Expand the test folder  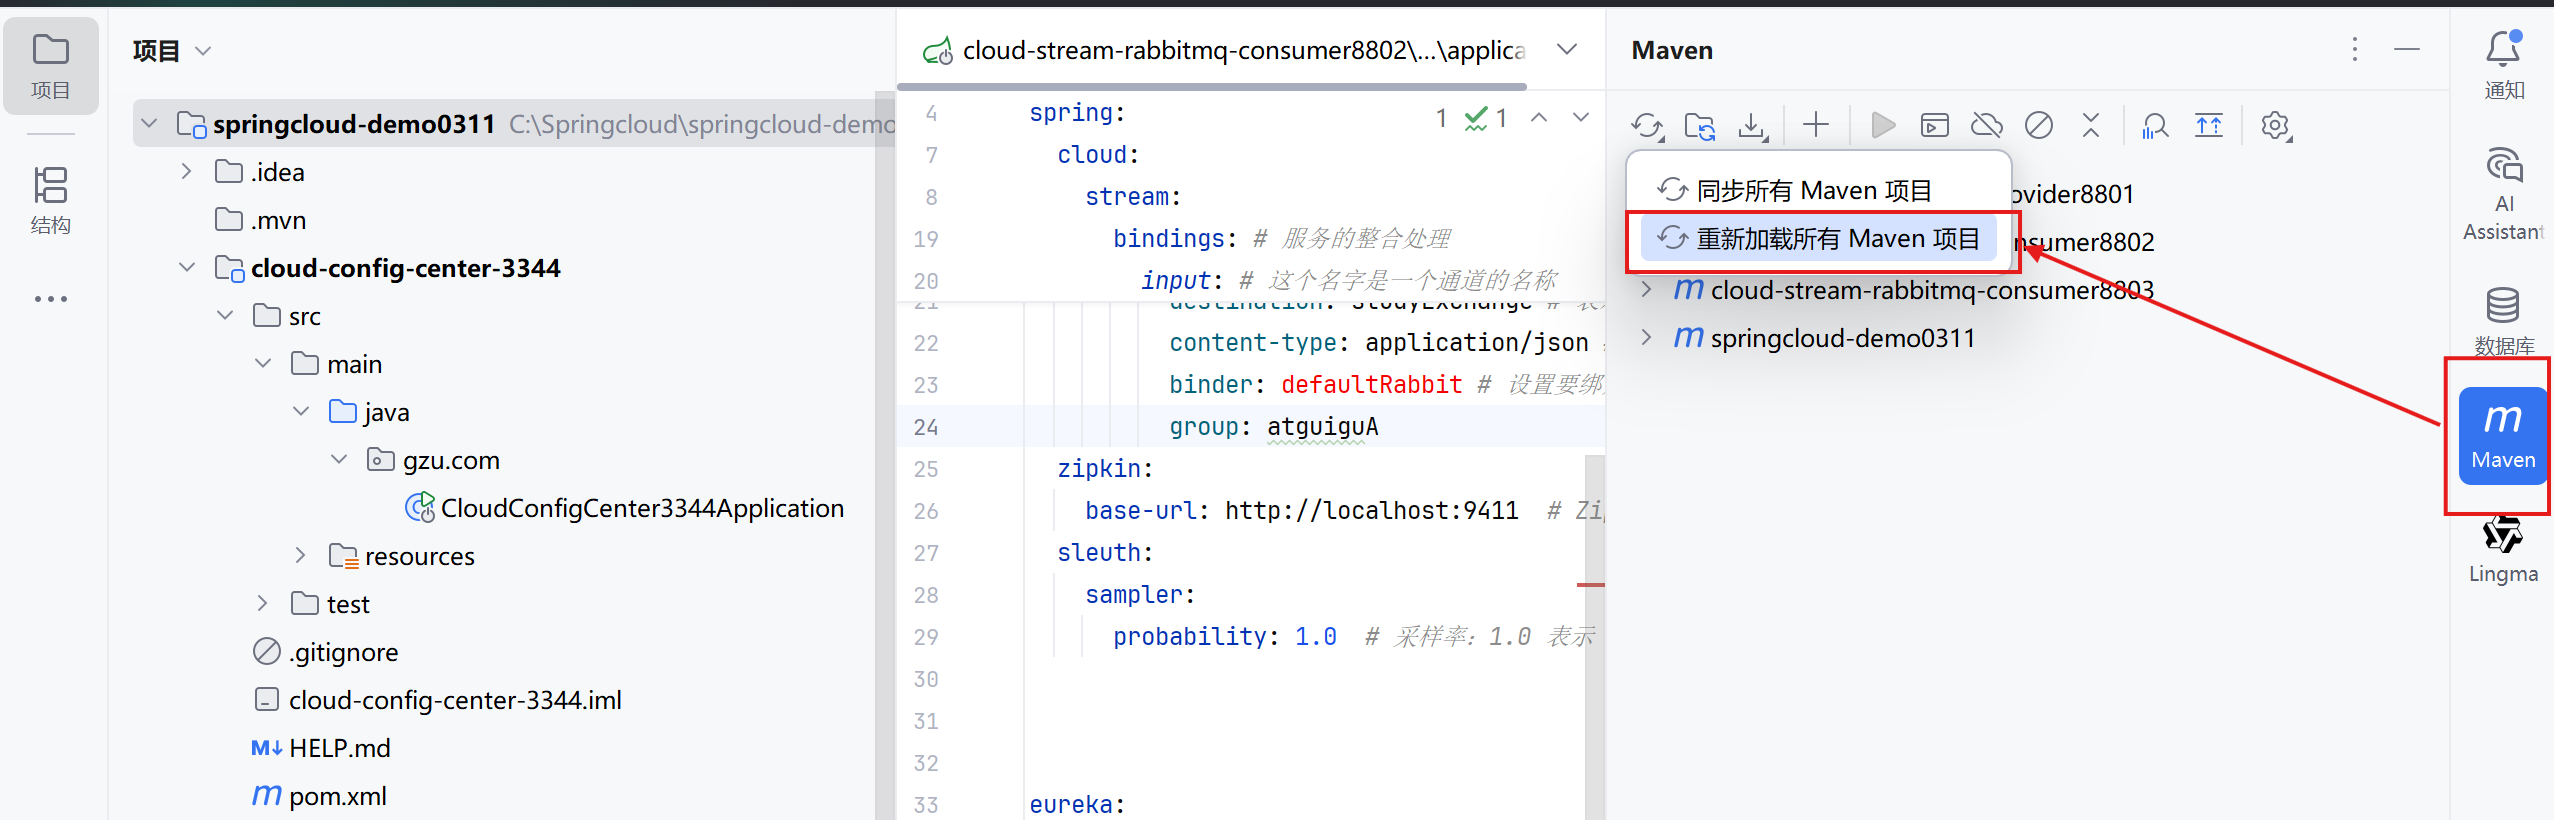(x=263, y=604)
